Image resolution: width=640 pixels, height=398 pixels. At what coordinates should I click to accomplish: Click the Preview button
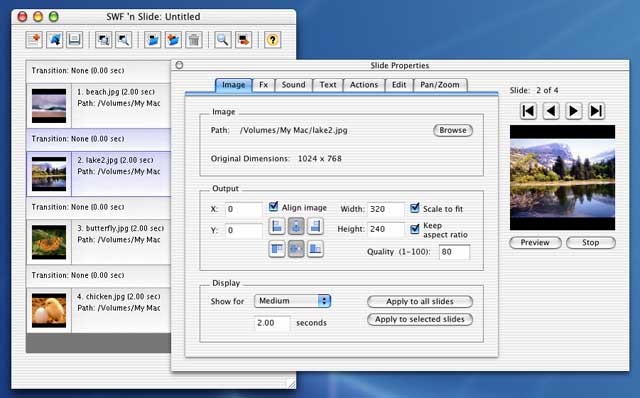(535, 242)
